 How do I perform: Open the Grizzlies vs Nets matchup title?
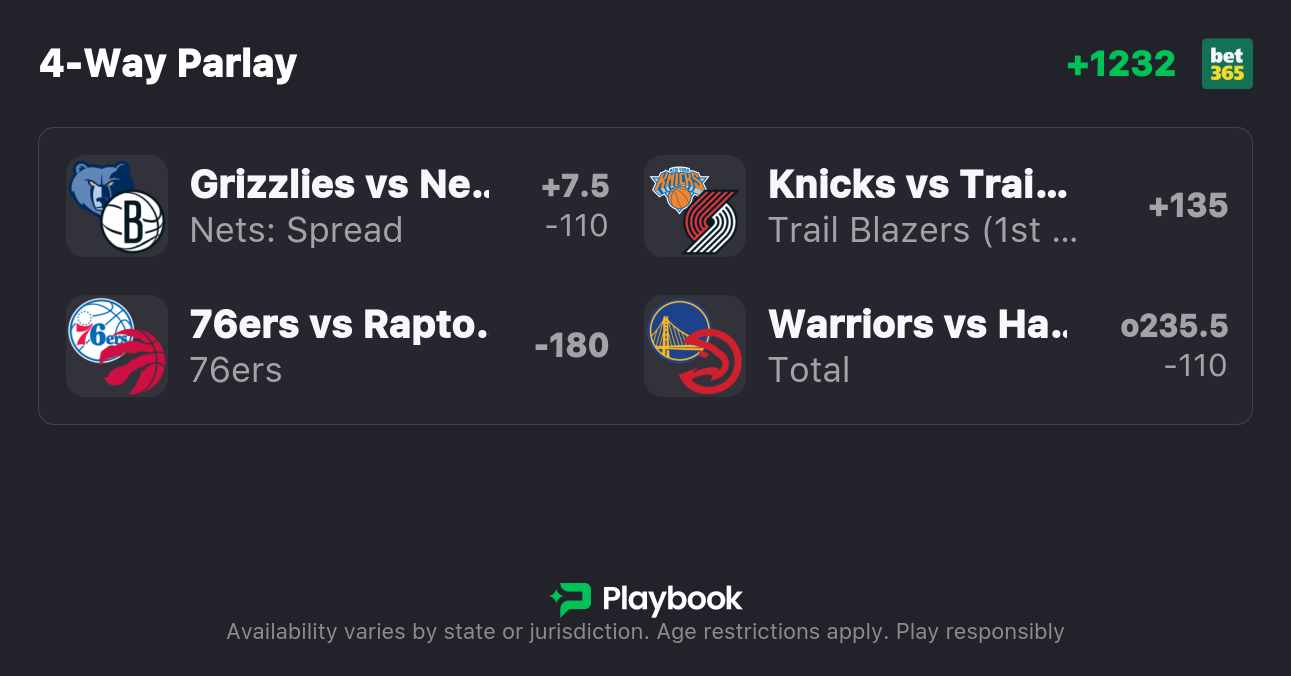coord(341,184)
